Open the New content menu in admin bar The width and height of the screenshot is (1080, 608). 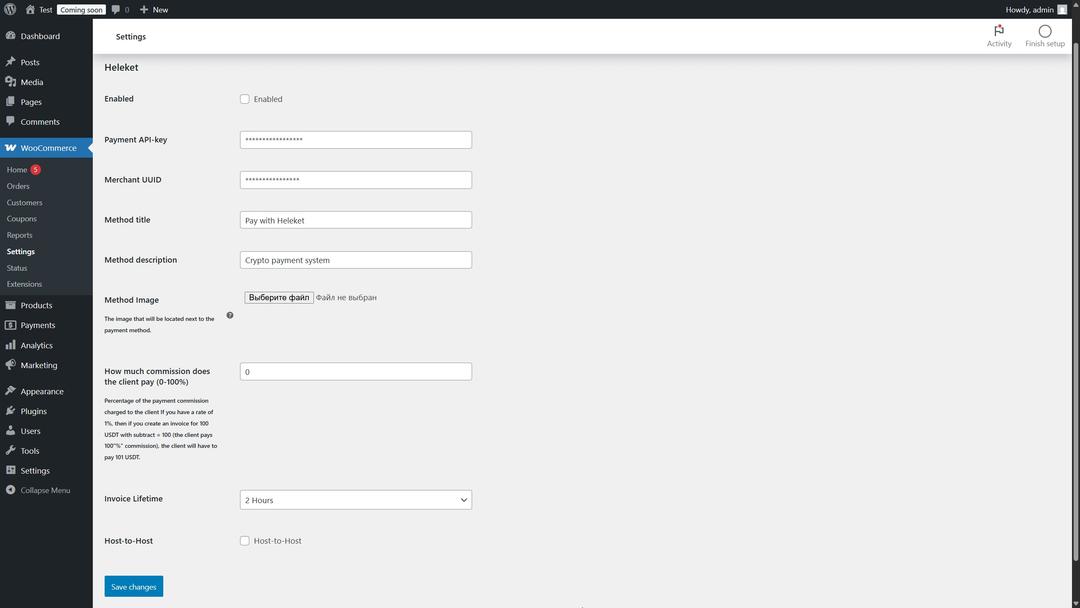[153, 9]
